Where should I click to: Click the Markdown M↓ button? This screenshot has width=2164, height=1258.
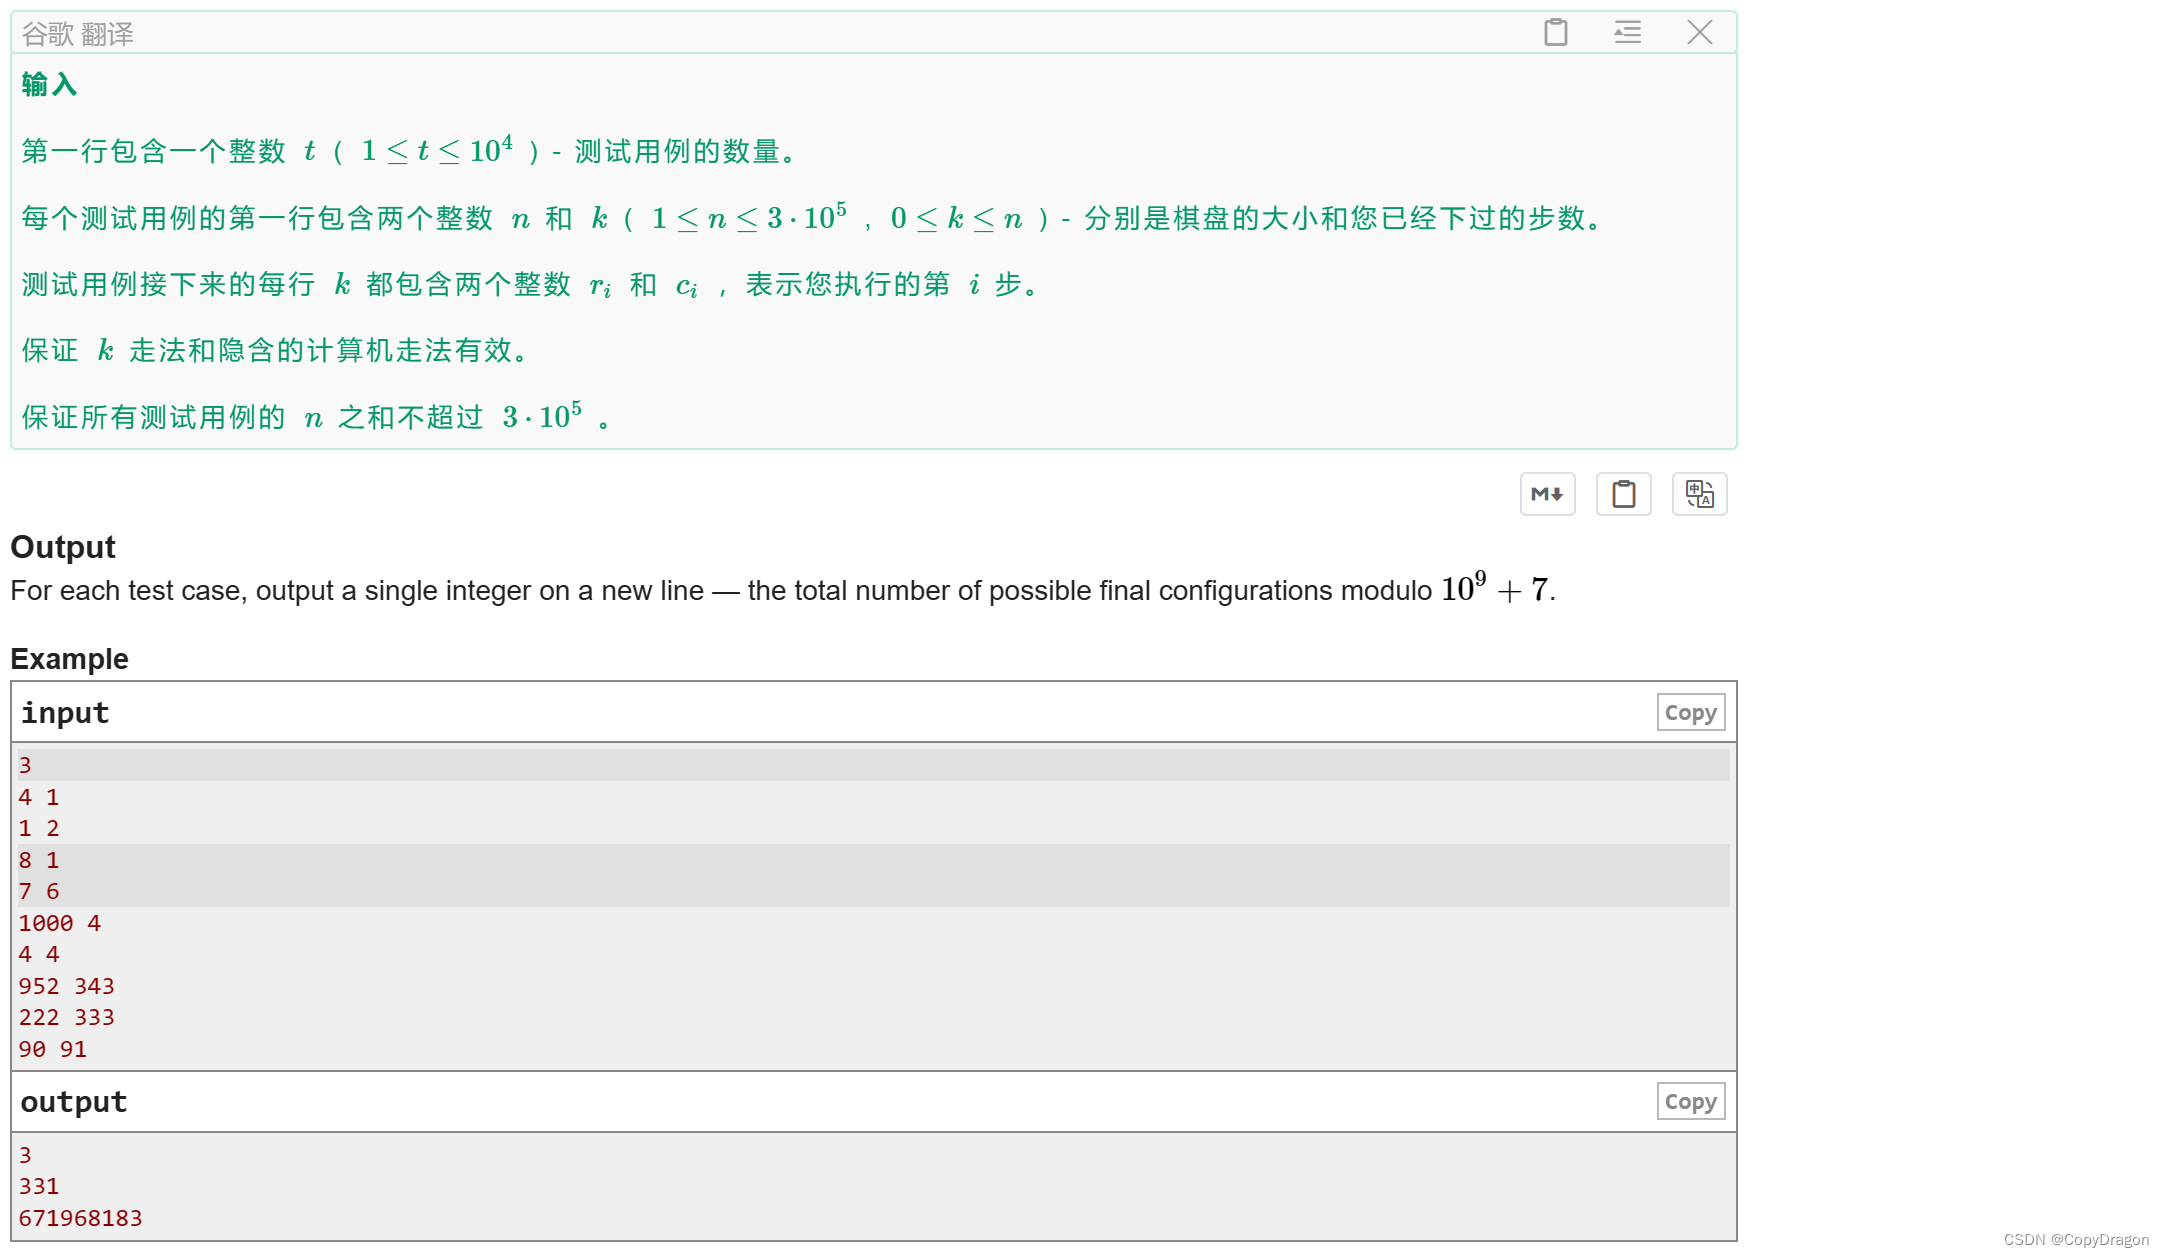click(1547, 494)
